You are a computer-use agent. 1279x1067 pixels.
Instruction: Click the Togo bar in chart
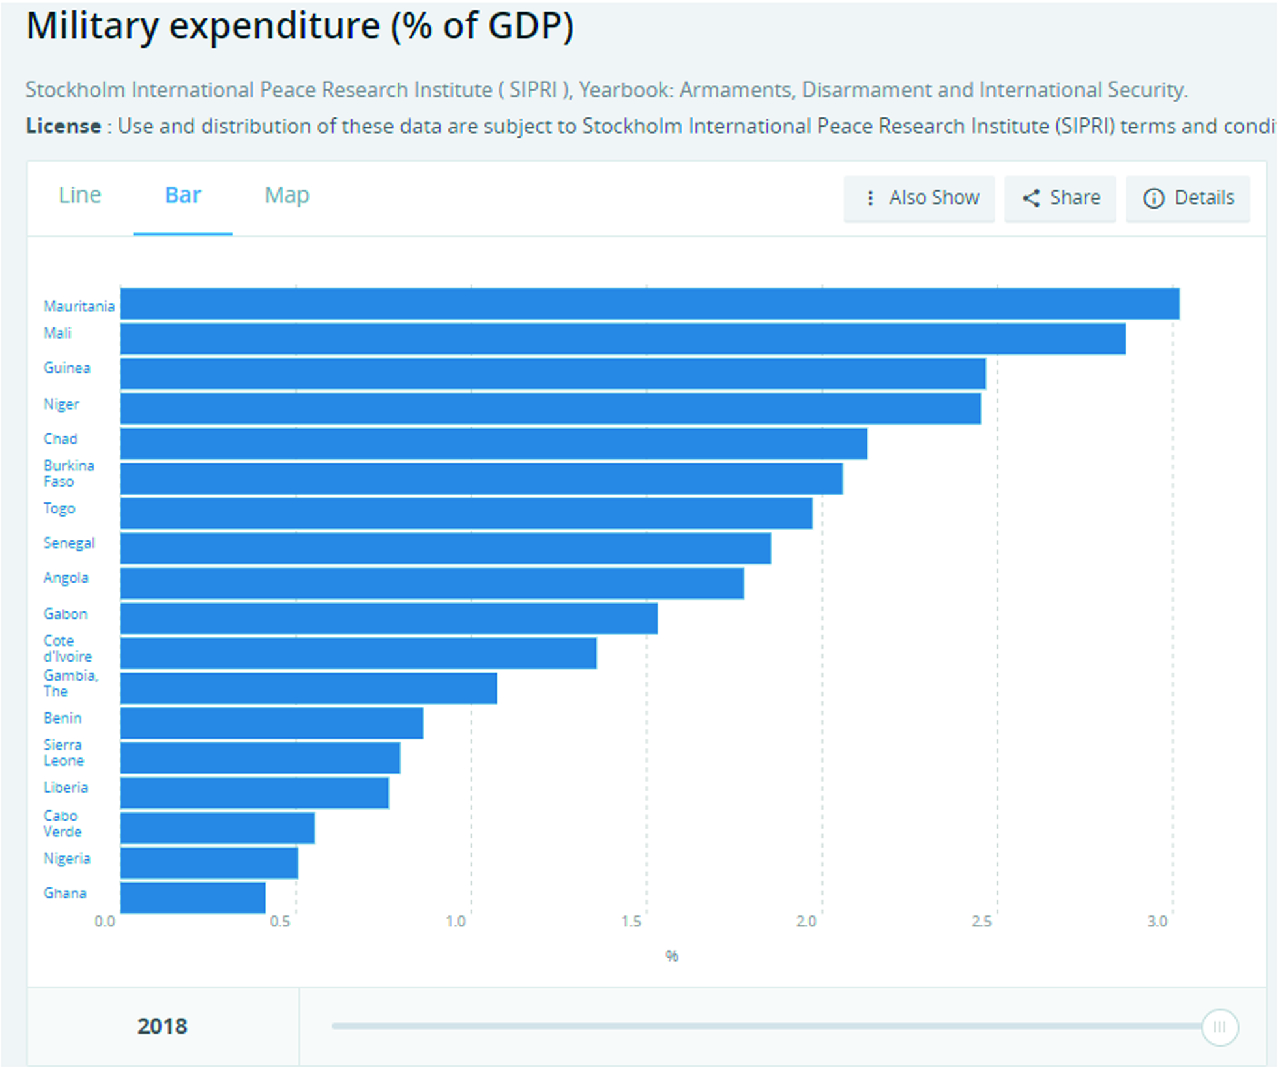tap(466, 513)
